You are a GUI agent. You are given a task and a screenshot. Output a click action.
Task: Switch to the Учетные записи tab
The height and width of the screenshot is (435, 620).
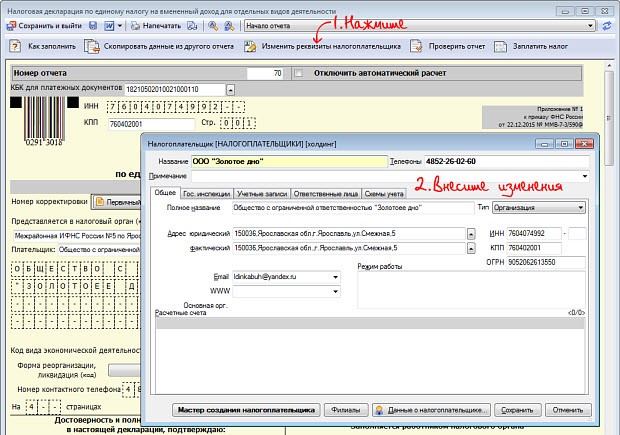pyautogui.click(x=262, y=194)
